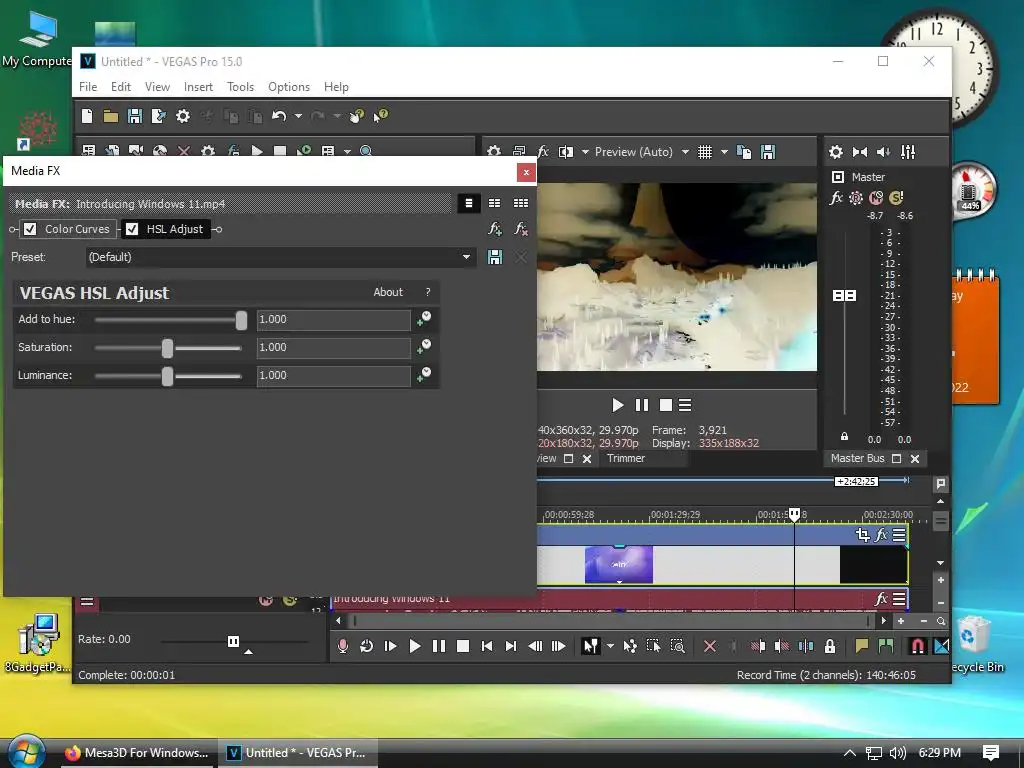
Task: Dim the Master Bus output
Action: (x=883, y=152)
